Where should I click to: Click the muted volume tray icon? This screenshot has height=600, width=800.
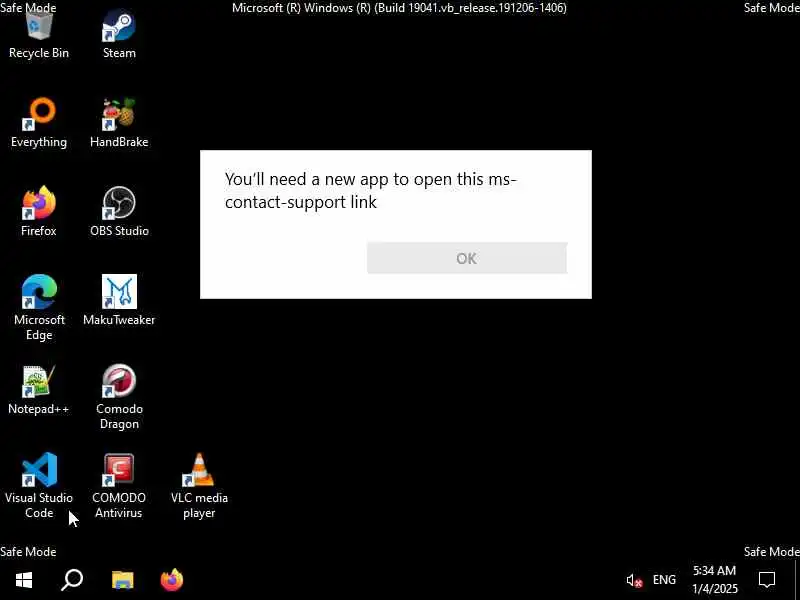click(x=634, y=580)
